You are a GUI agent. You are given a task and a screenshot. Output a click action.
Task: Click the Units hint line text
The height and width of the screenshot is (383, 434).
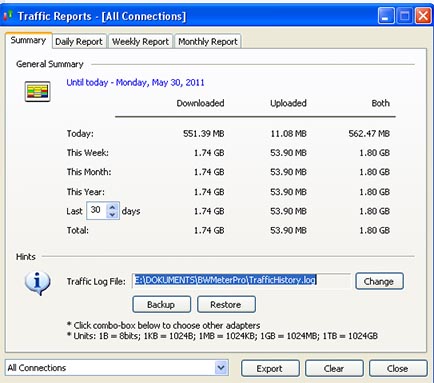coord(222,336)
